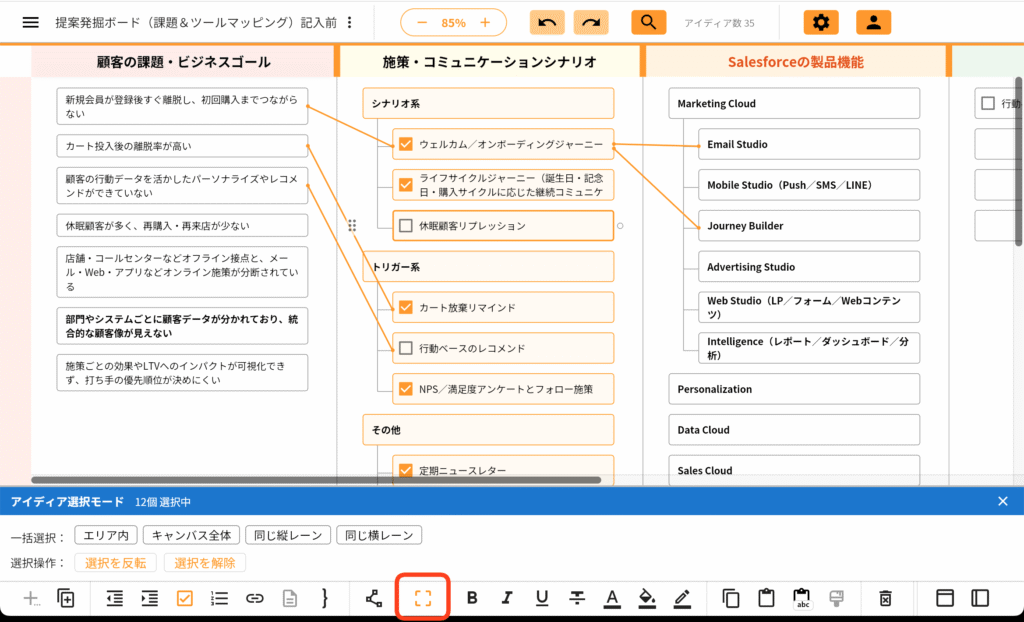Open the hamburger menu
The width and height of the screenshot is (1024, 622).
28,20
